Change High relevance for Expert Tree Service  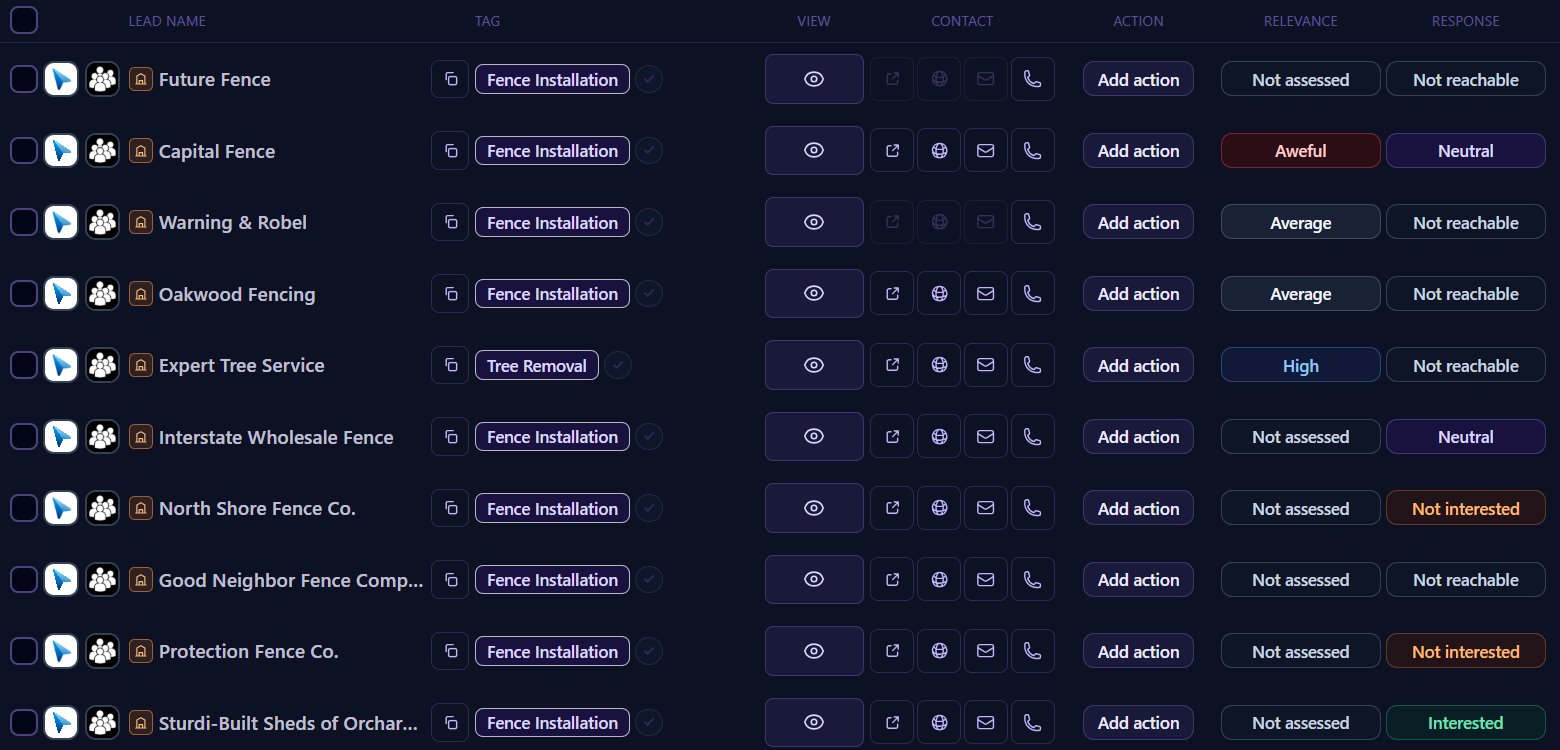click(x=1301, y=366)
